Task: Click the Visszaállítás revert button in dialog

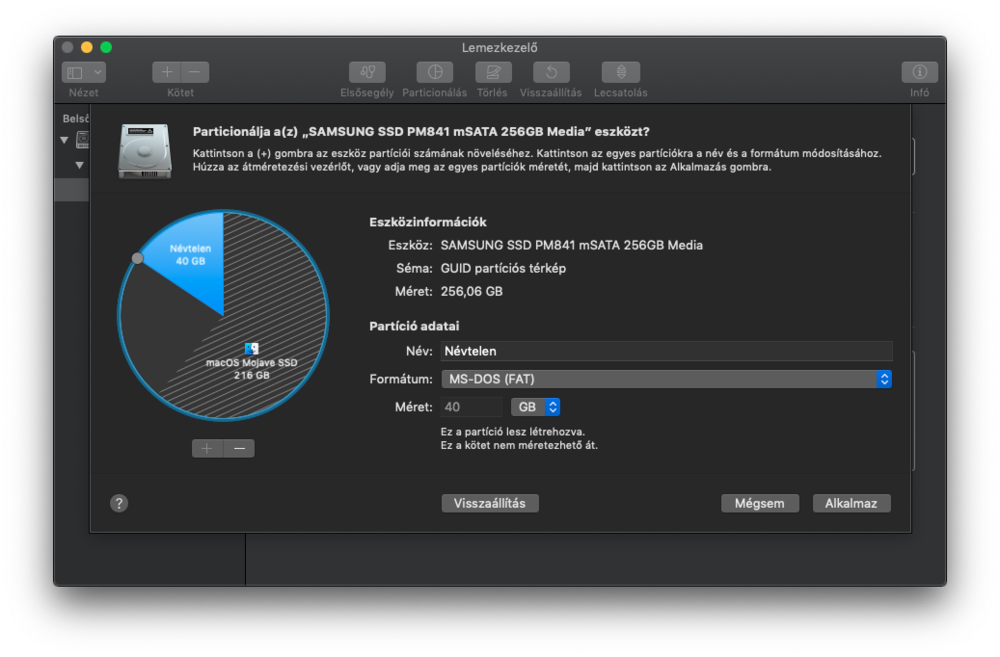Action: click(x=490, y=503)
